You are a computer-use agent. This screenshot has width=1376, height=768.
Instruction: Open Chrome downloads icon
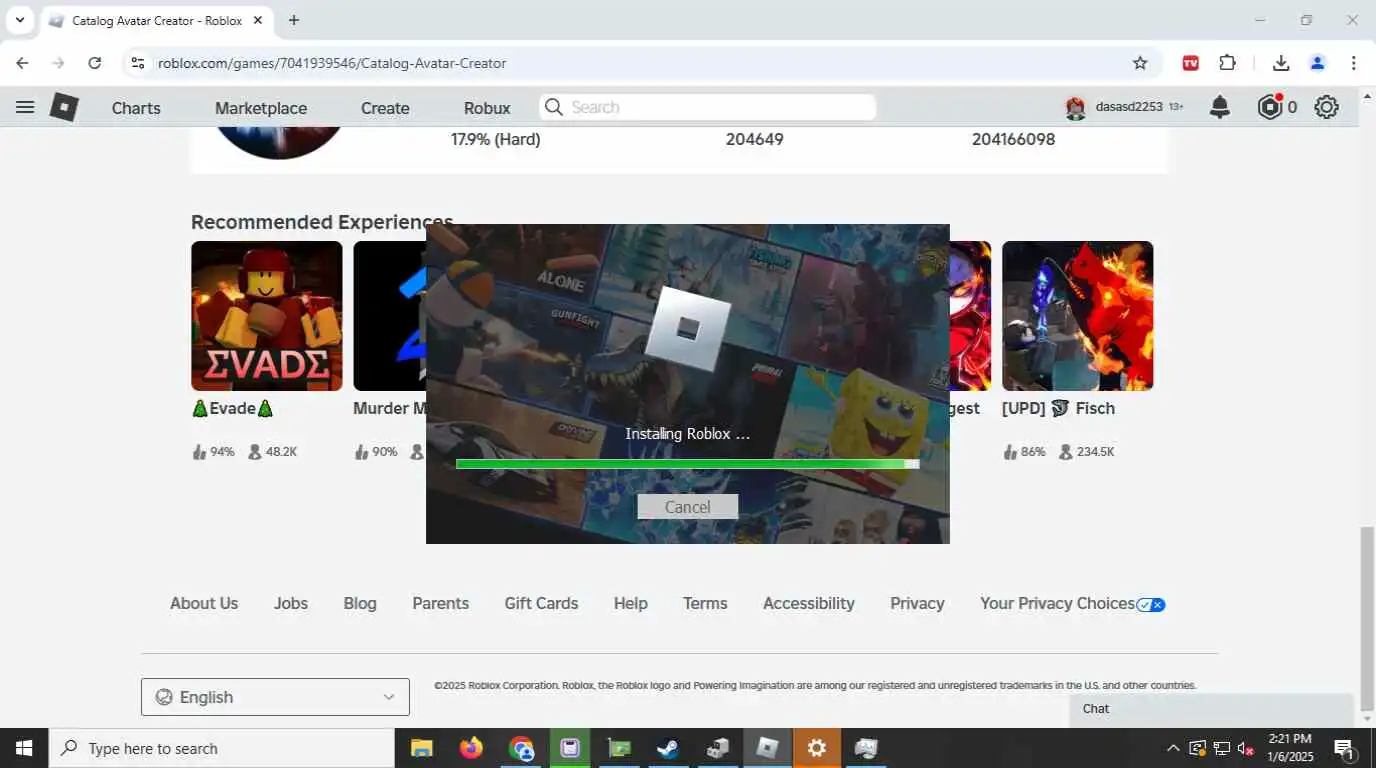(x=1281, y=63)
